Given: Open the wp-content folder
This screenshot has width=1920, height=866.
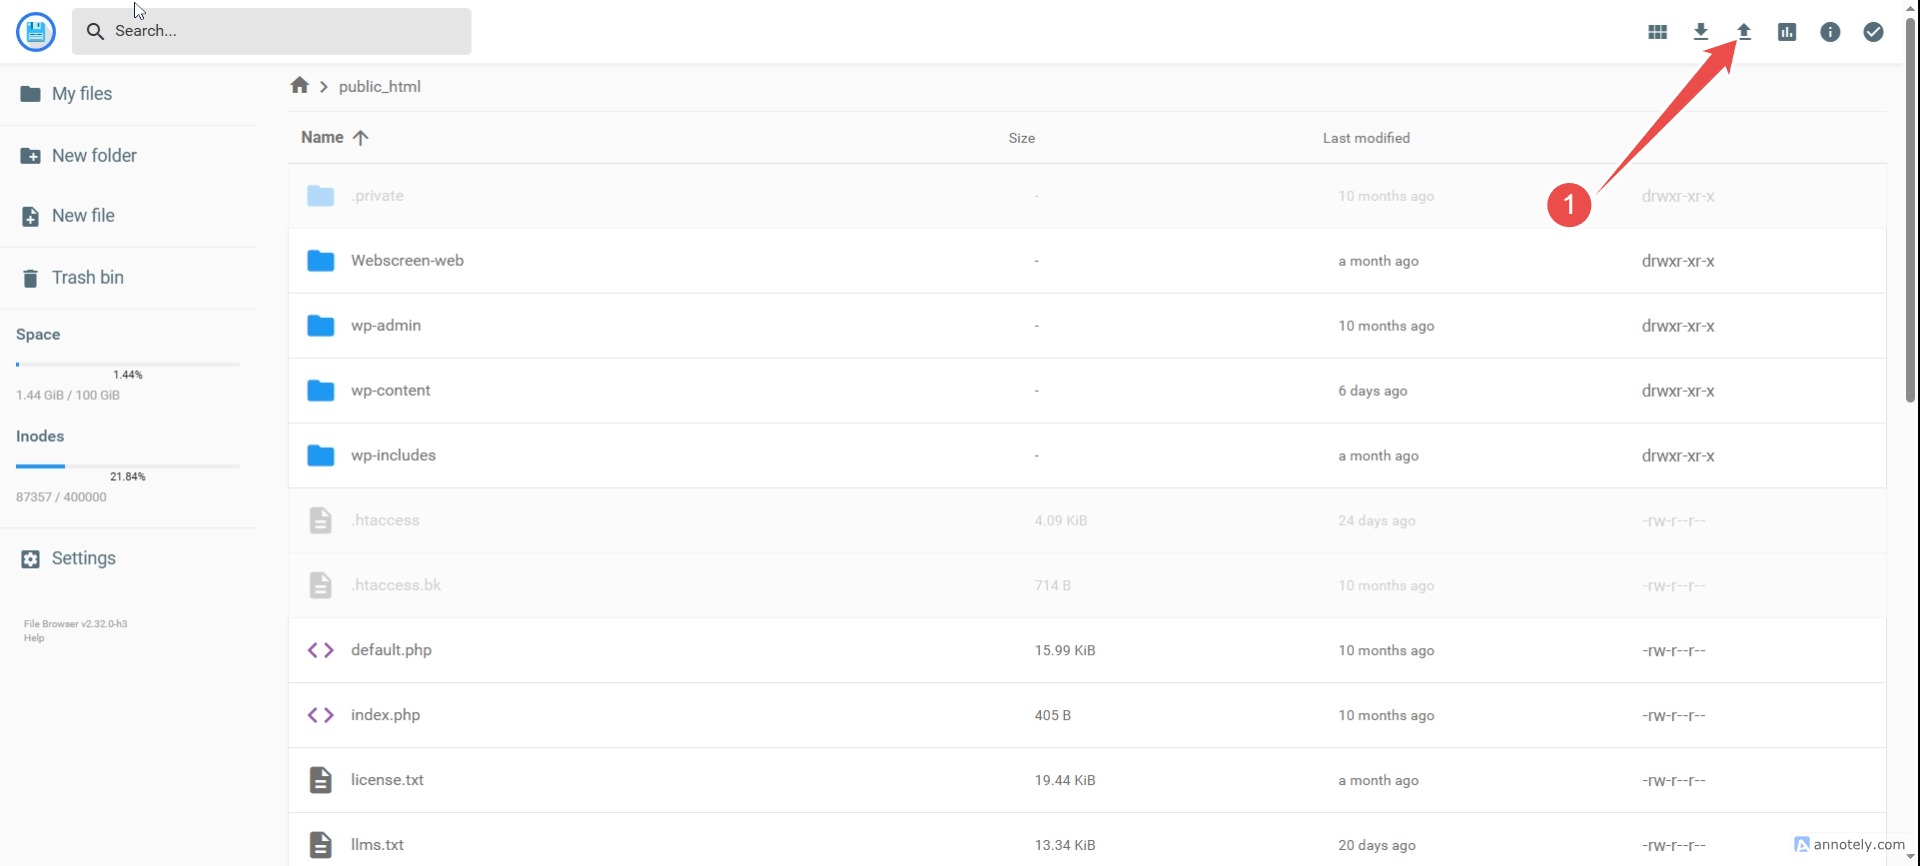Looking at the screenshot, I should tap(390, 390).
